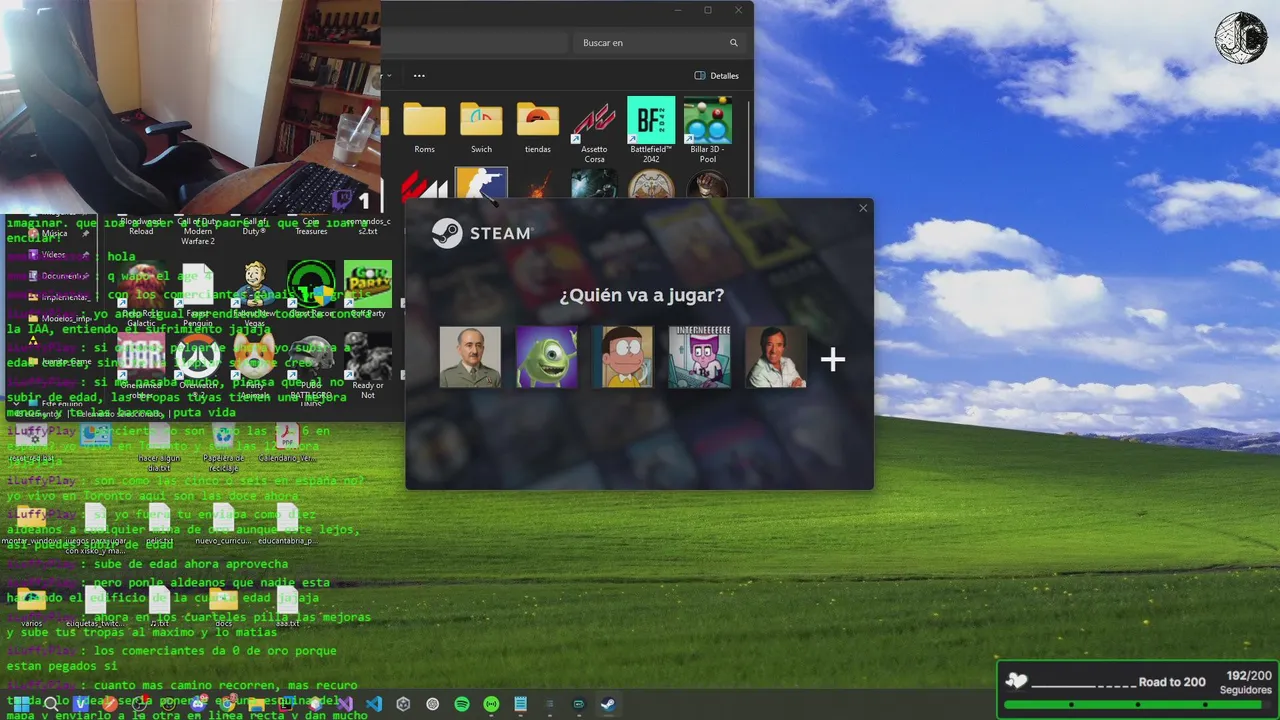This screenshot has width=1280, height=720.
Task: Expand the dropdown chevron beside three-dots menu
Action: 389,75
